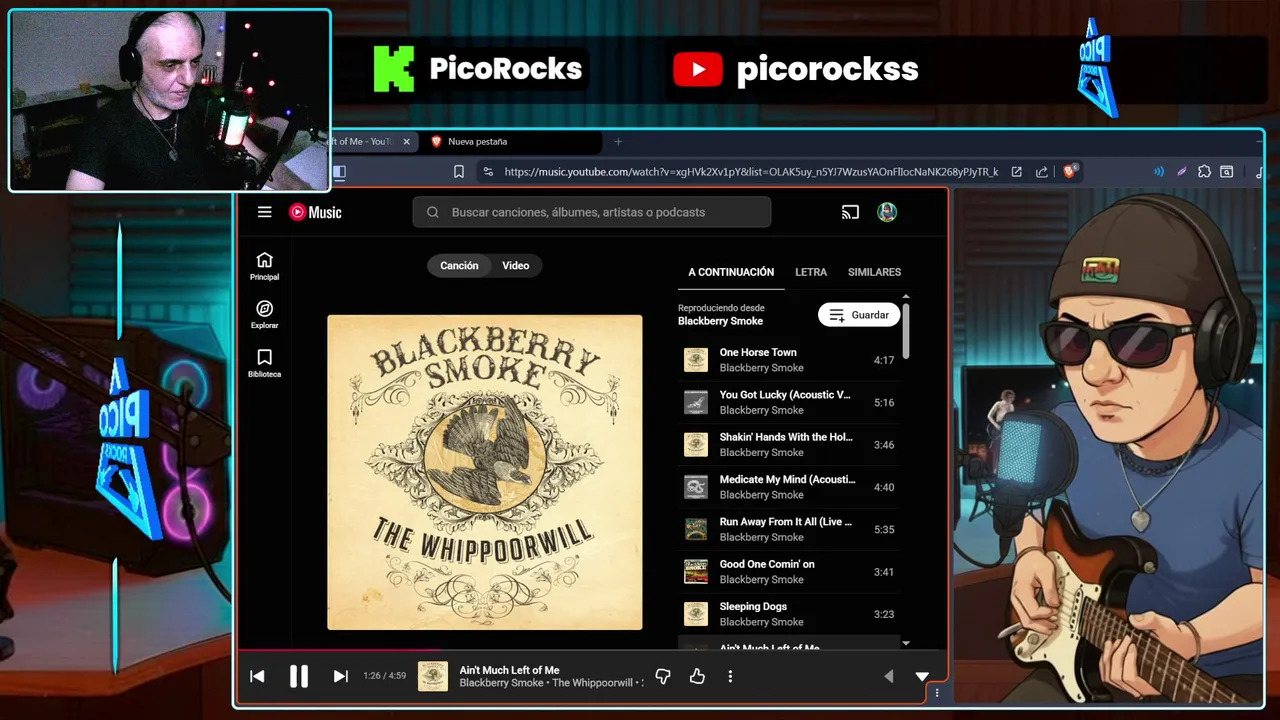
Task: Click queue scroll down arrow
Action: 906,643
